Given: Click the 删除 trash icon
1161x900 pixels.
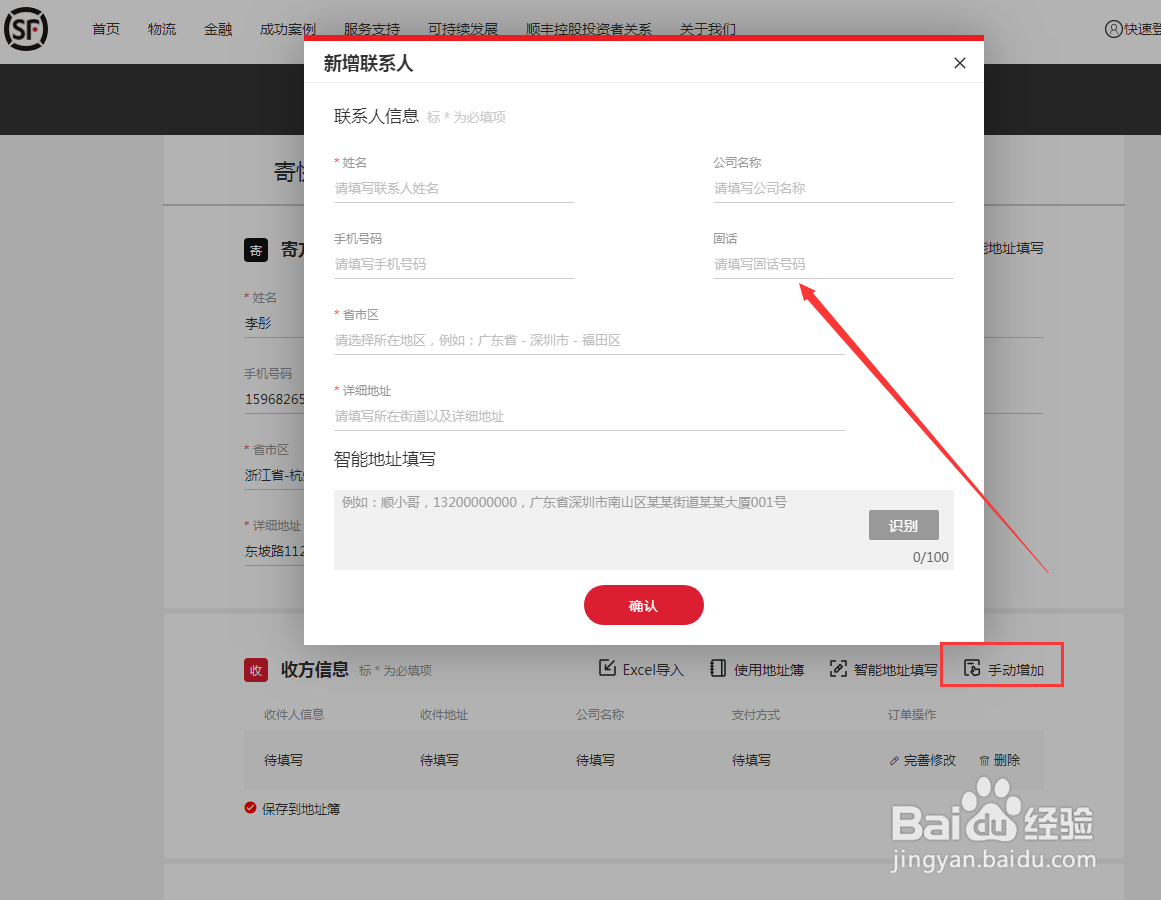Looking at the screenshot, I should coord(986,760).
